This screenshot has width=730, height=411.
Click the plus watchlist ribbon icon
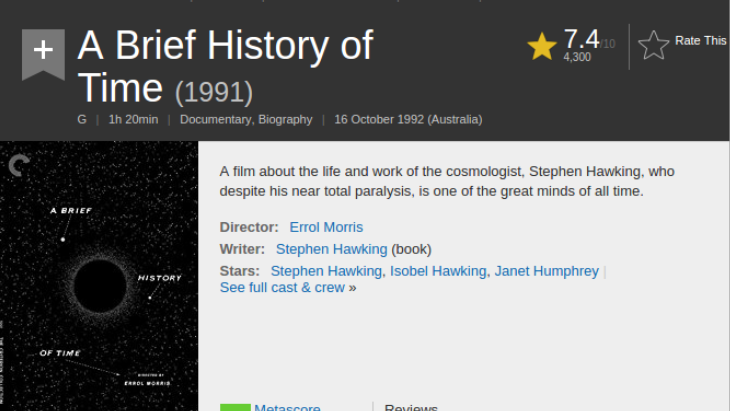43,52
